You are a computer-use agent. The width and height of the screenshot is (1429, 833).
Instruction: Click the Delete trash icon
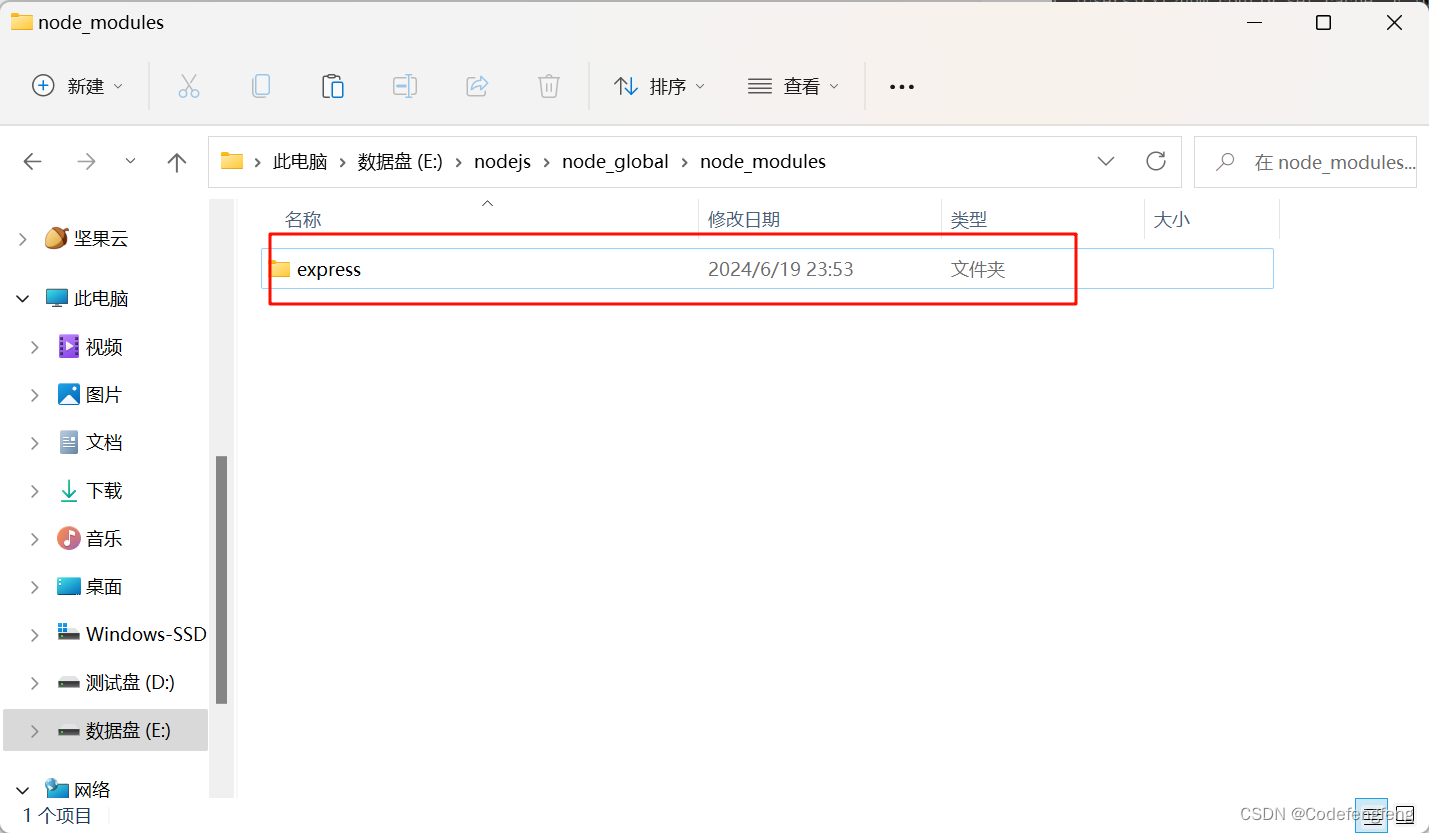click(x=548, y=86)
